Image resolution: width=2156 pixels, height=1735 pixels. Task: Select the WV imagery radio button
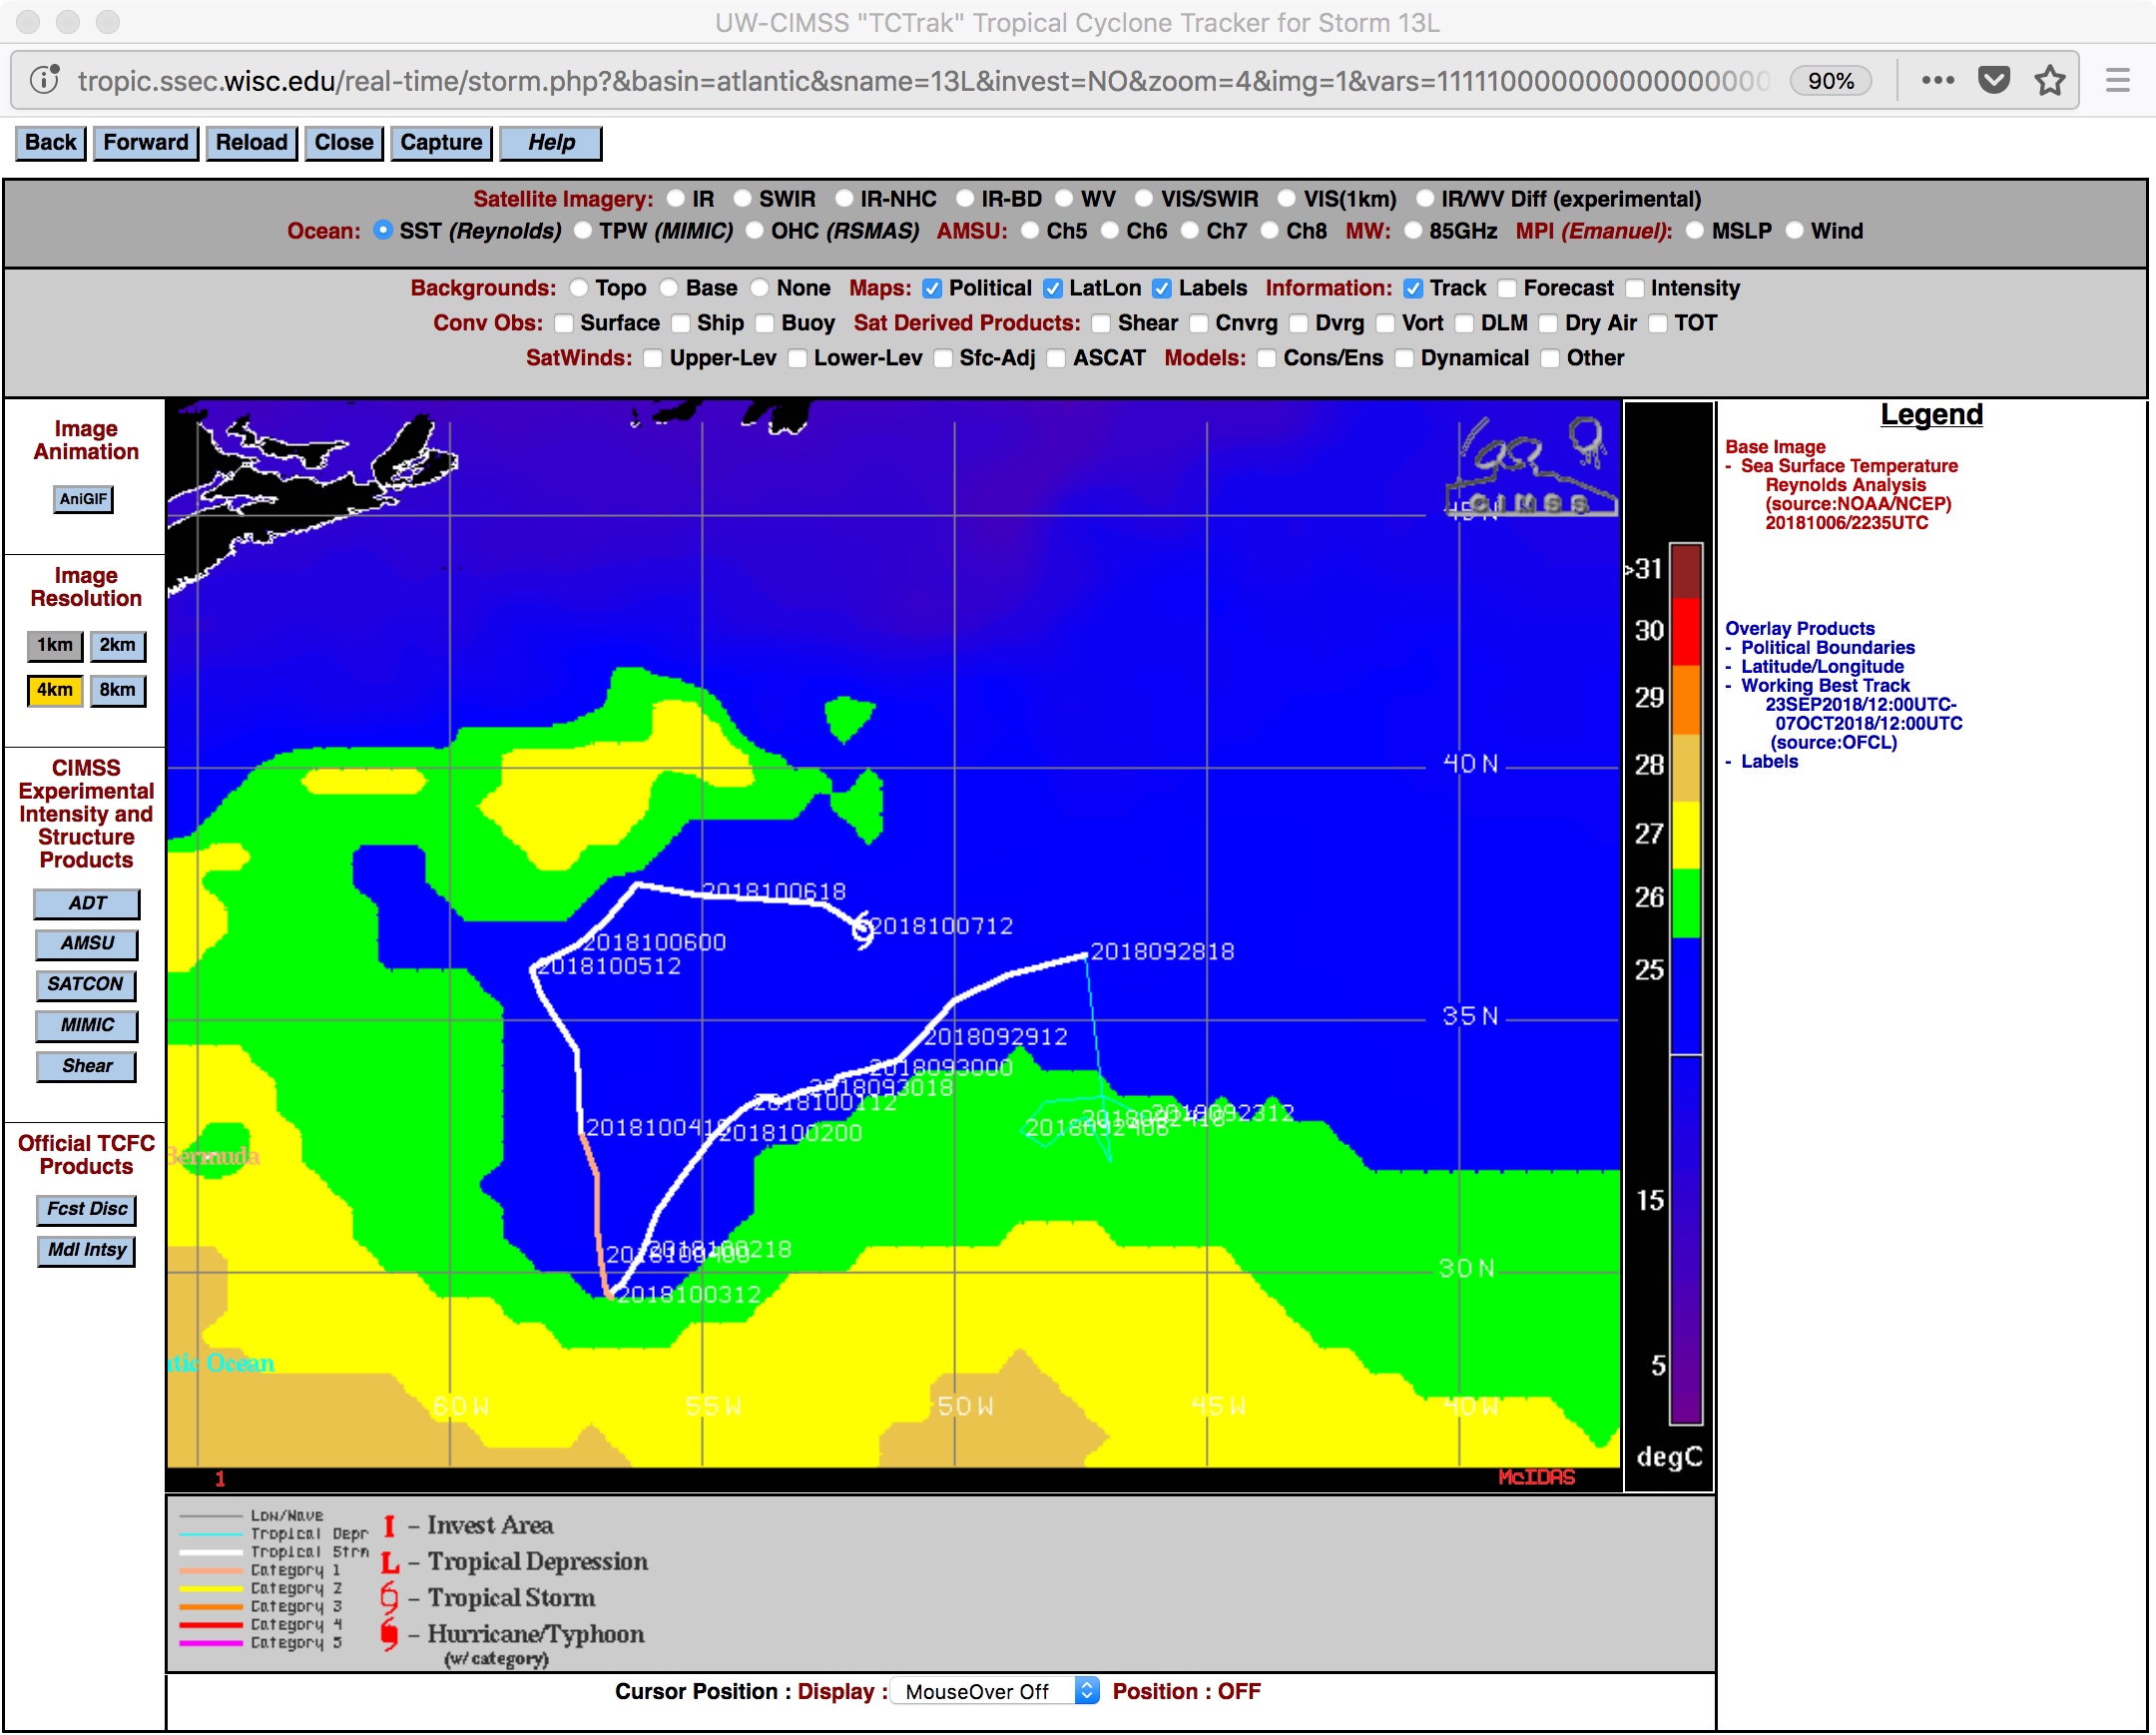tap(1064, 199)
